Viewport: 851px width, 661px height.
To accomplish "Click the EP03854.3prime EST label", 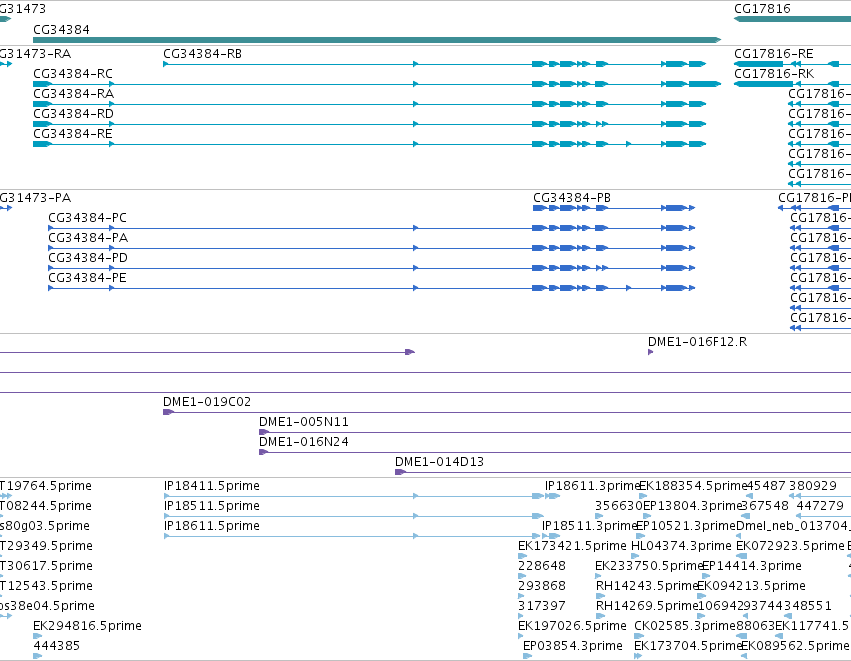I will (x=573, y=646).
